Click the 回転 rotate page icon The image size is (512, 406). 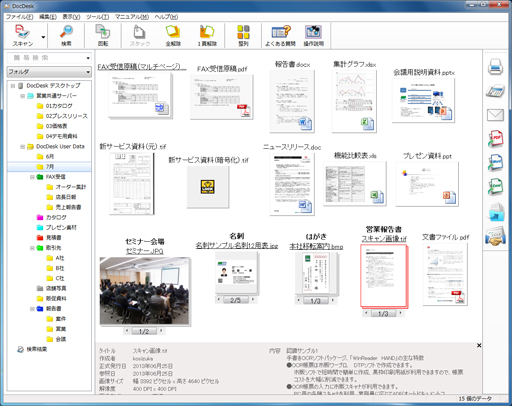(103, 35)
